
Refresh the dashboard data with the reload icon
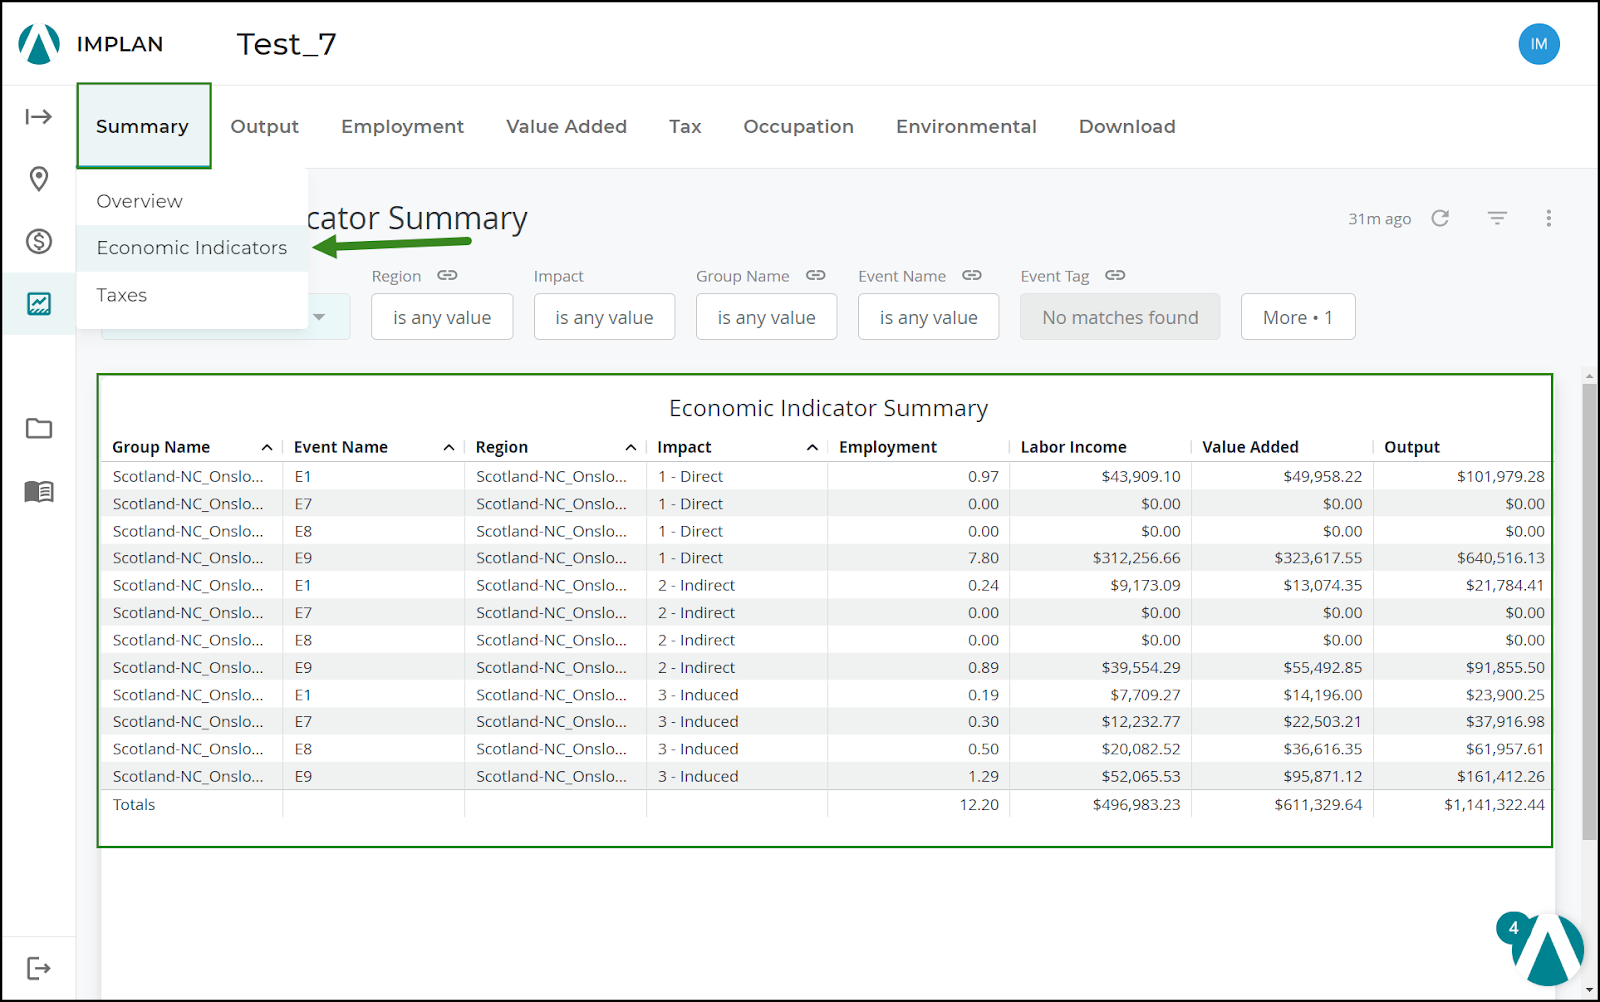click(x=1440, y=218)
